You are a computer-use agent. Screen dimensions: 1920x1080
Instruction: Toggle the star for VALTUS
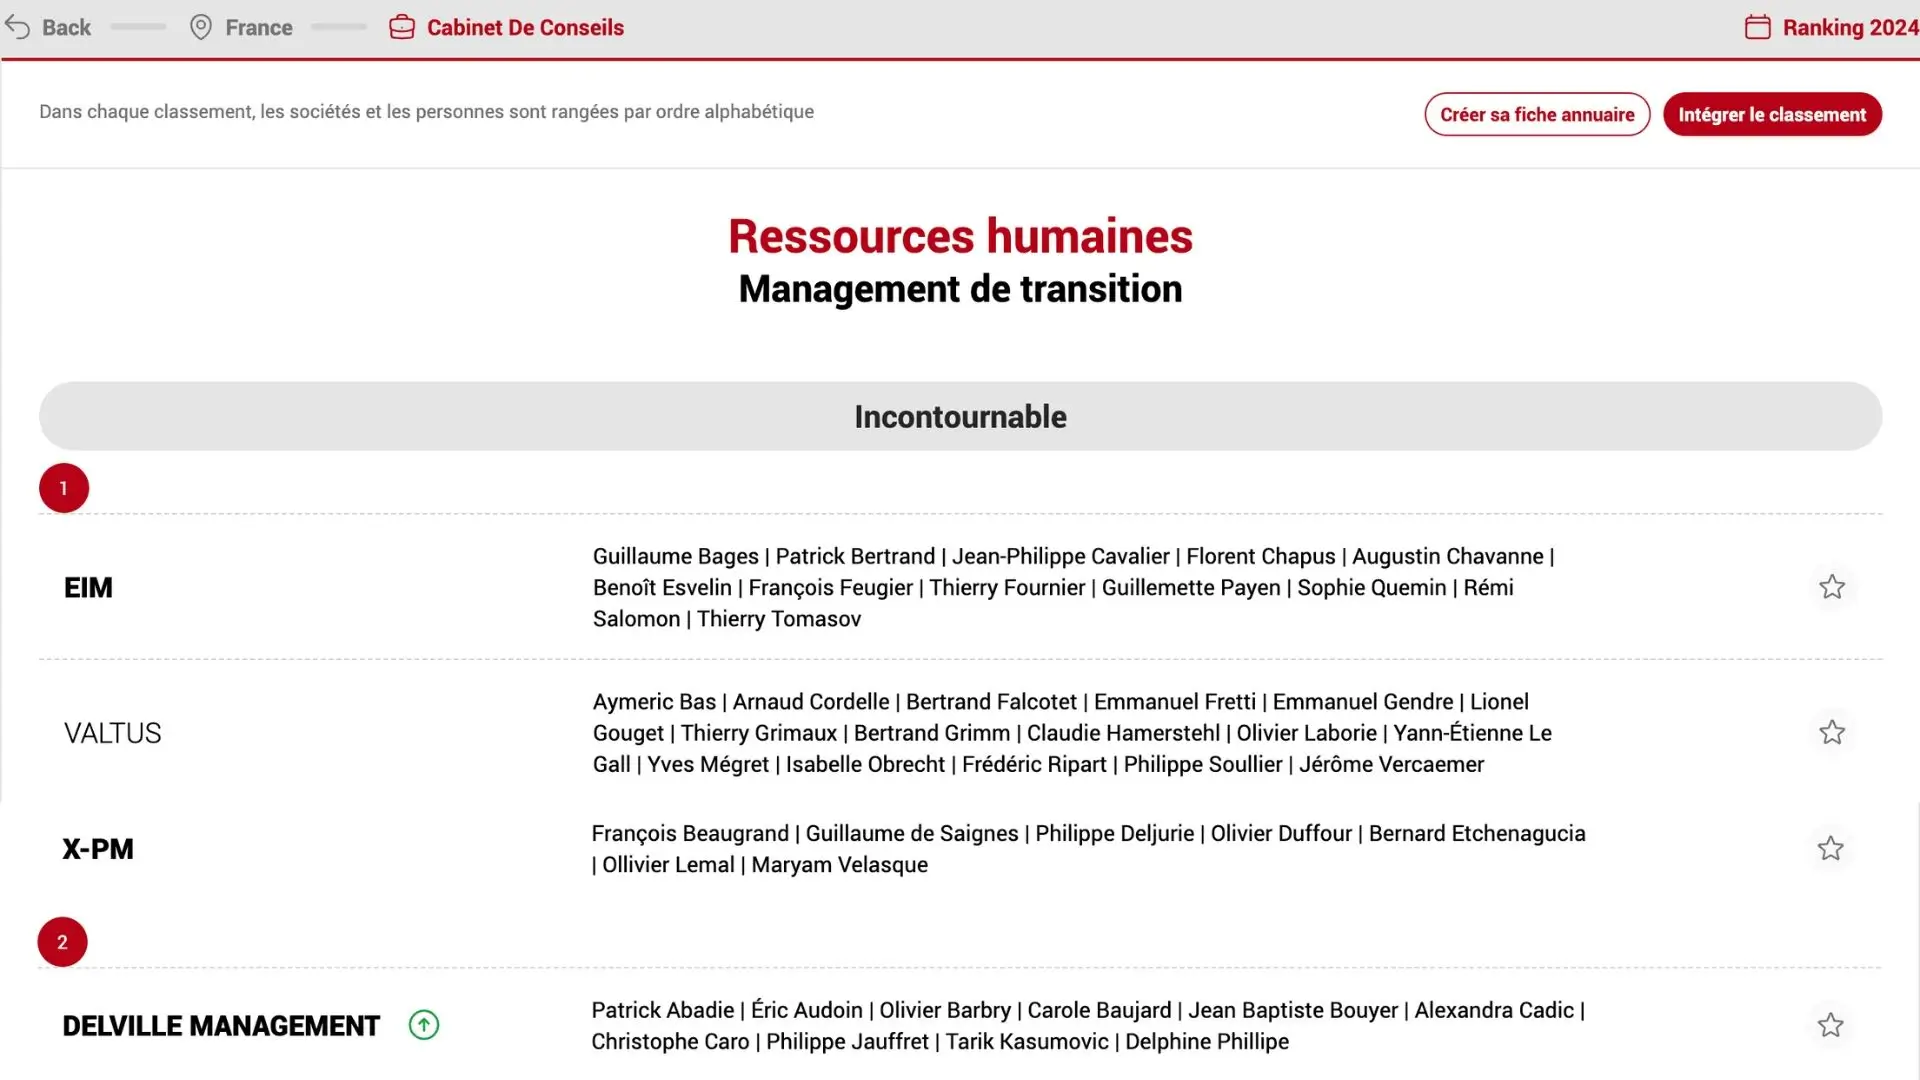[x=1831, y=733]
